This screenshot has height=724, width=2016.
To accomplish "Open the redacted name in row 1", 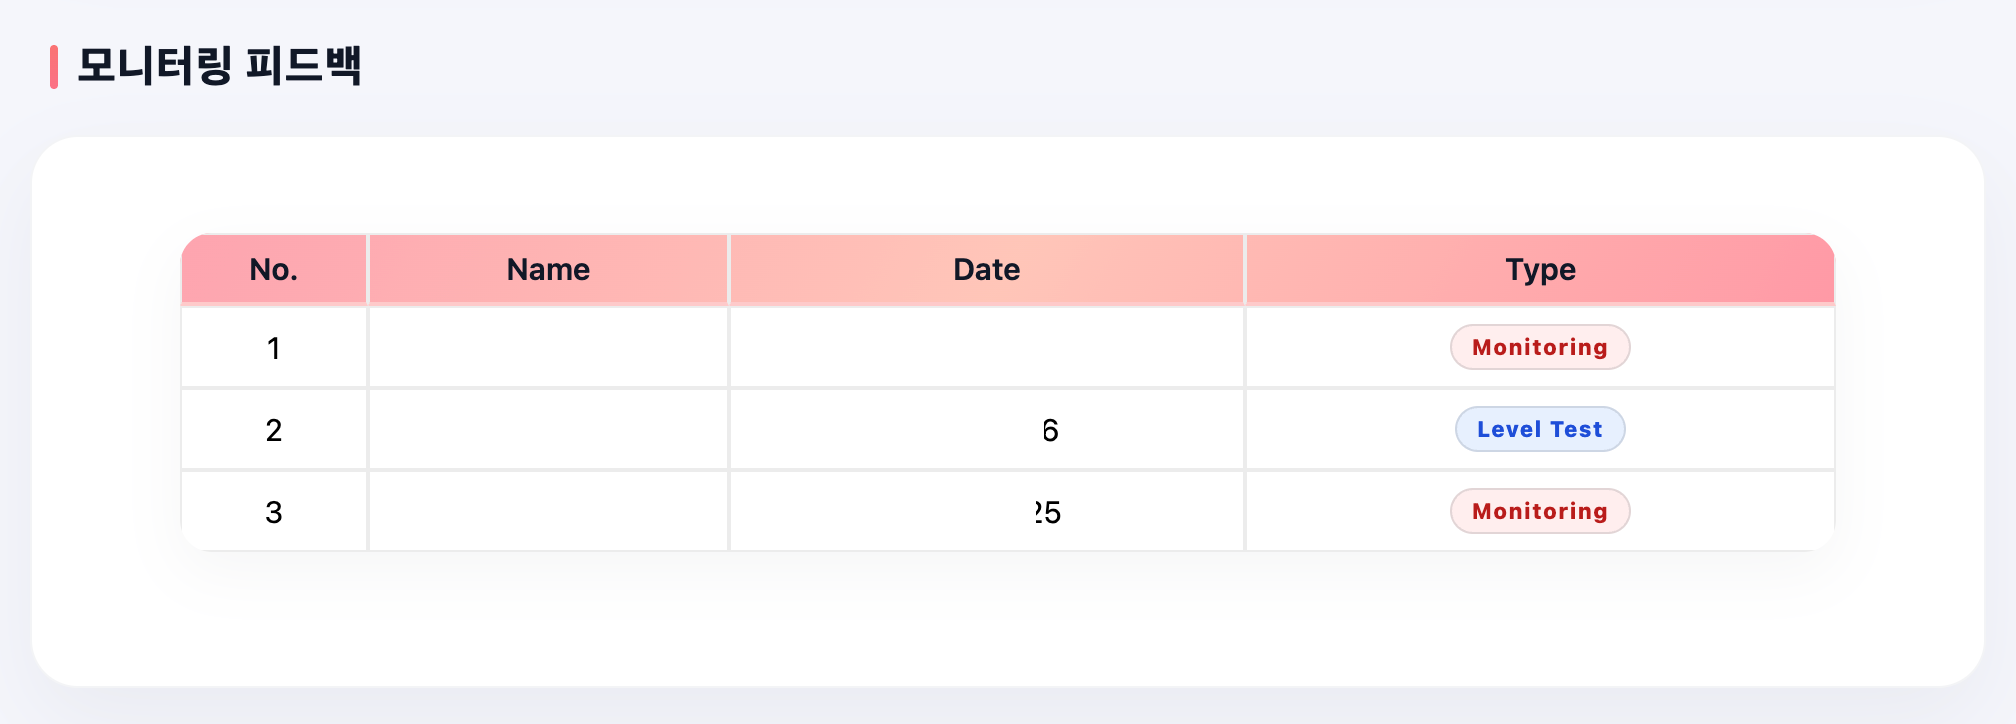I will (552, 346).
